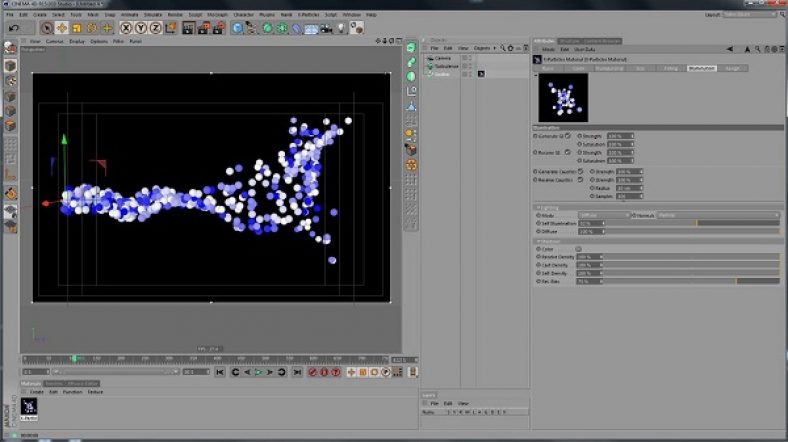The image size is (788, 442).
Task: Select the Camera object in Object Manager
Action: coord(443,59)
